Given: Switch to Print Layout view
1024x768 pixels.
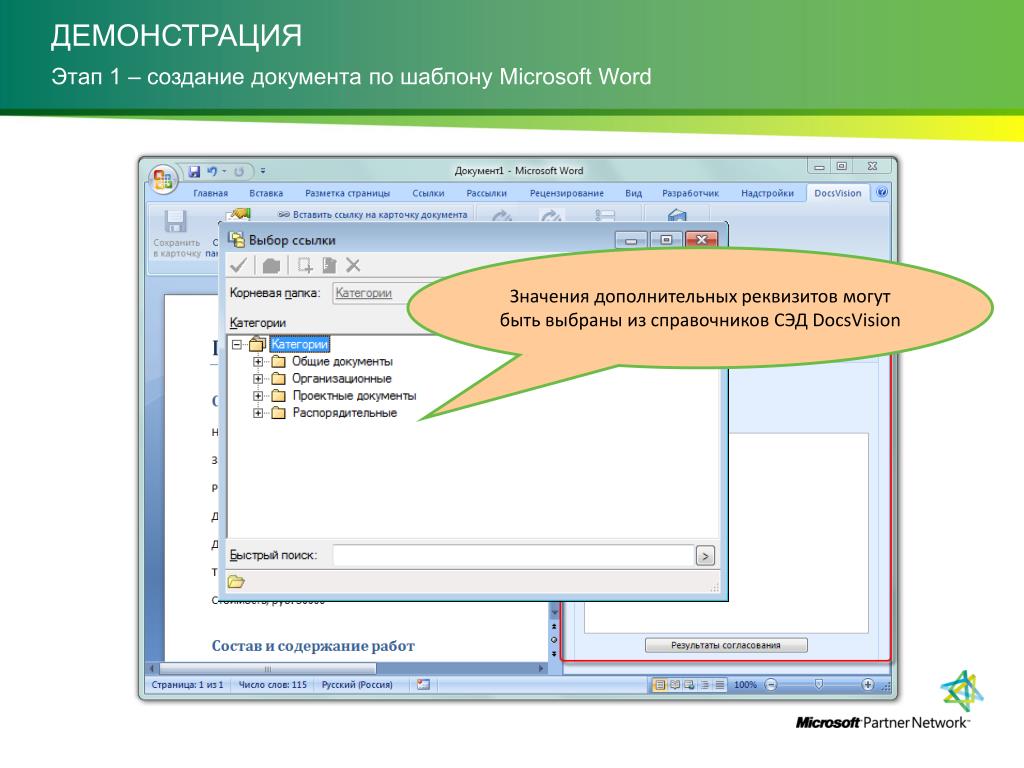Looking at the screenshot, I should click(660, 685).
